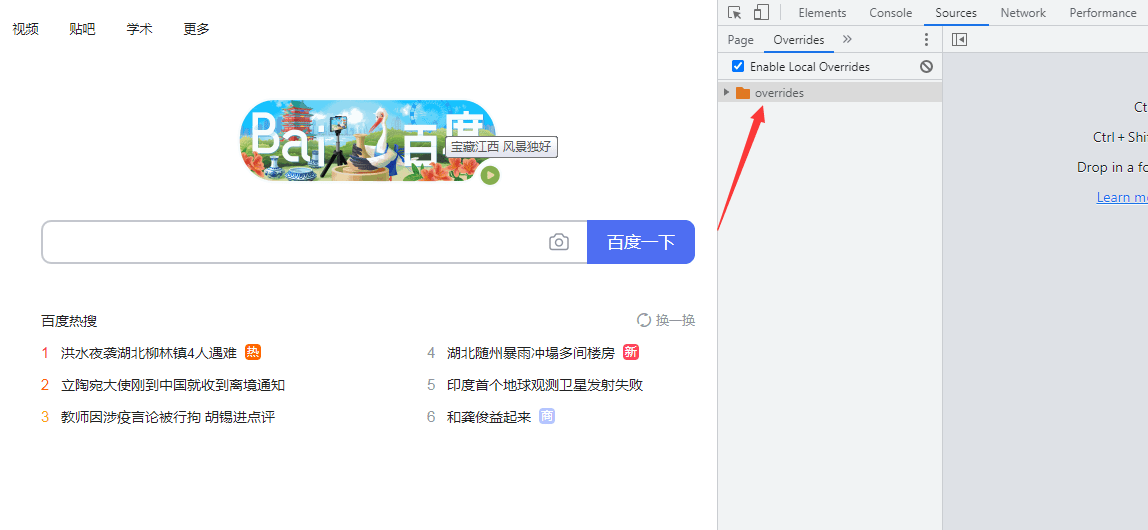This screenshot has width=1148, height=530.
Task: Open the 百度热搜 heading link
Action: click(70, 321)
